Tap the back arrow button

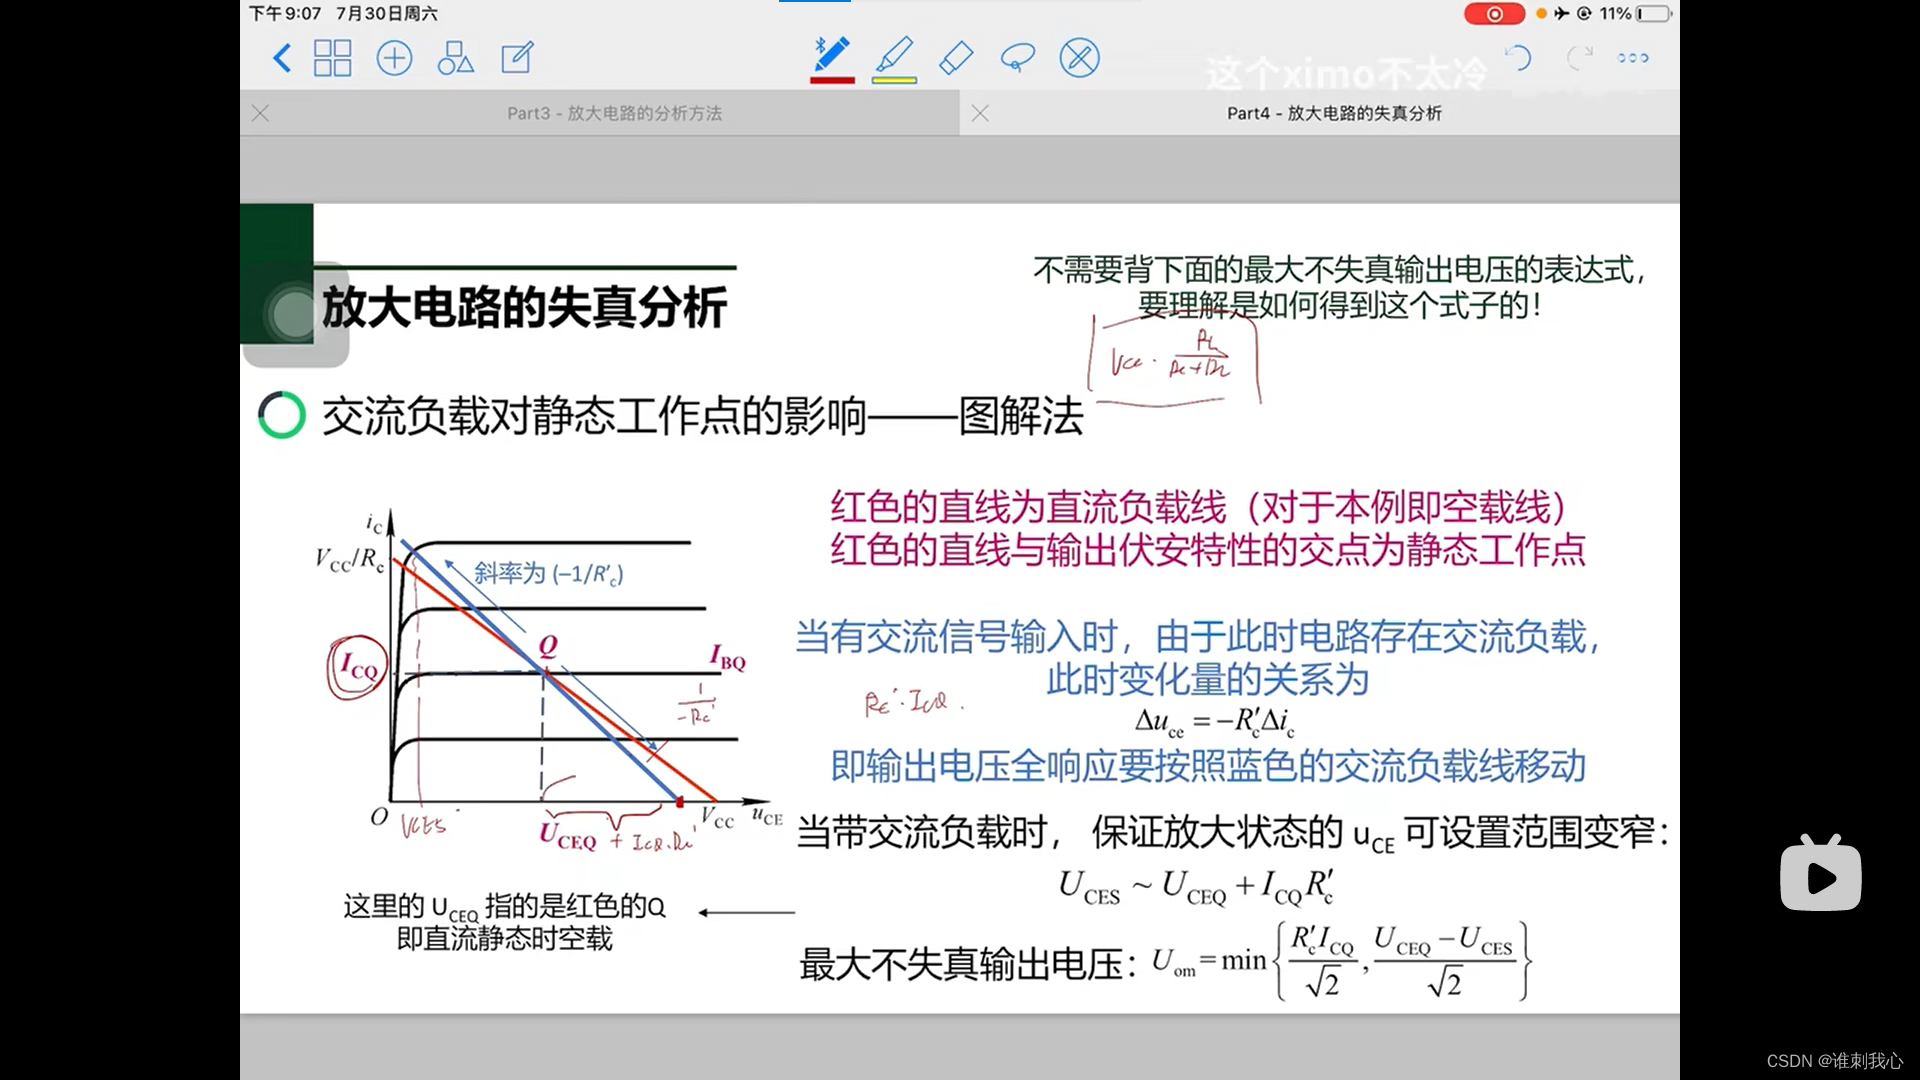(x=282, y=58)
